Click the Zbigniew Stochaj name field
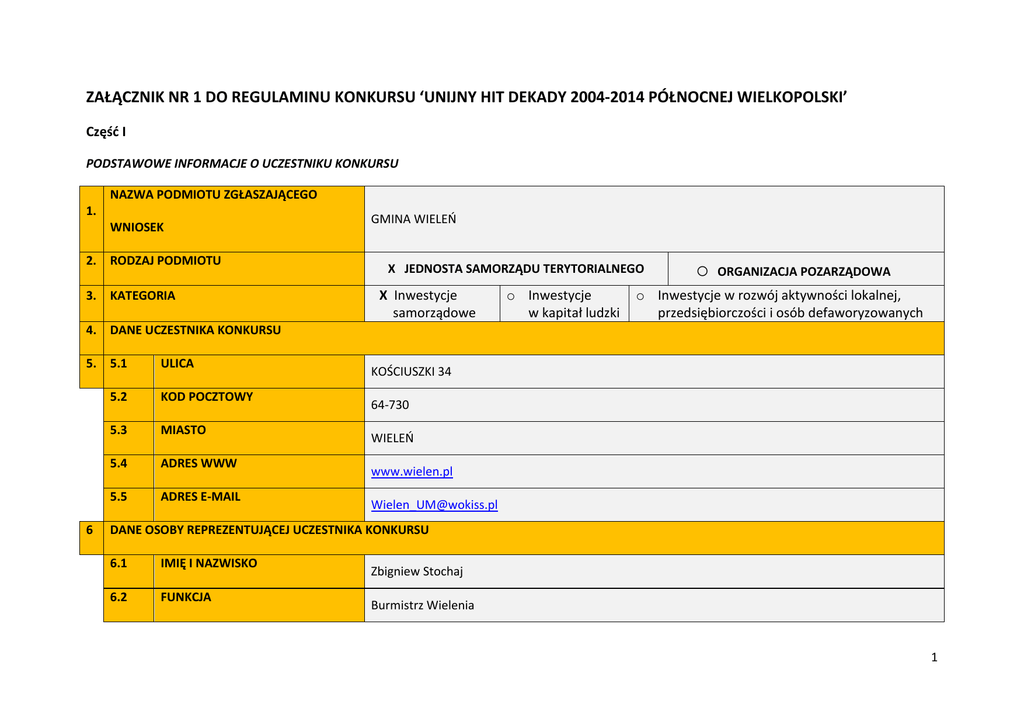 [416, 572]
